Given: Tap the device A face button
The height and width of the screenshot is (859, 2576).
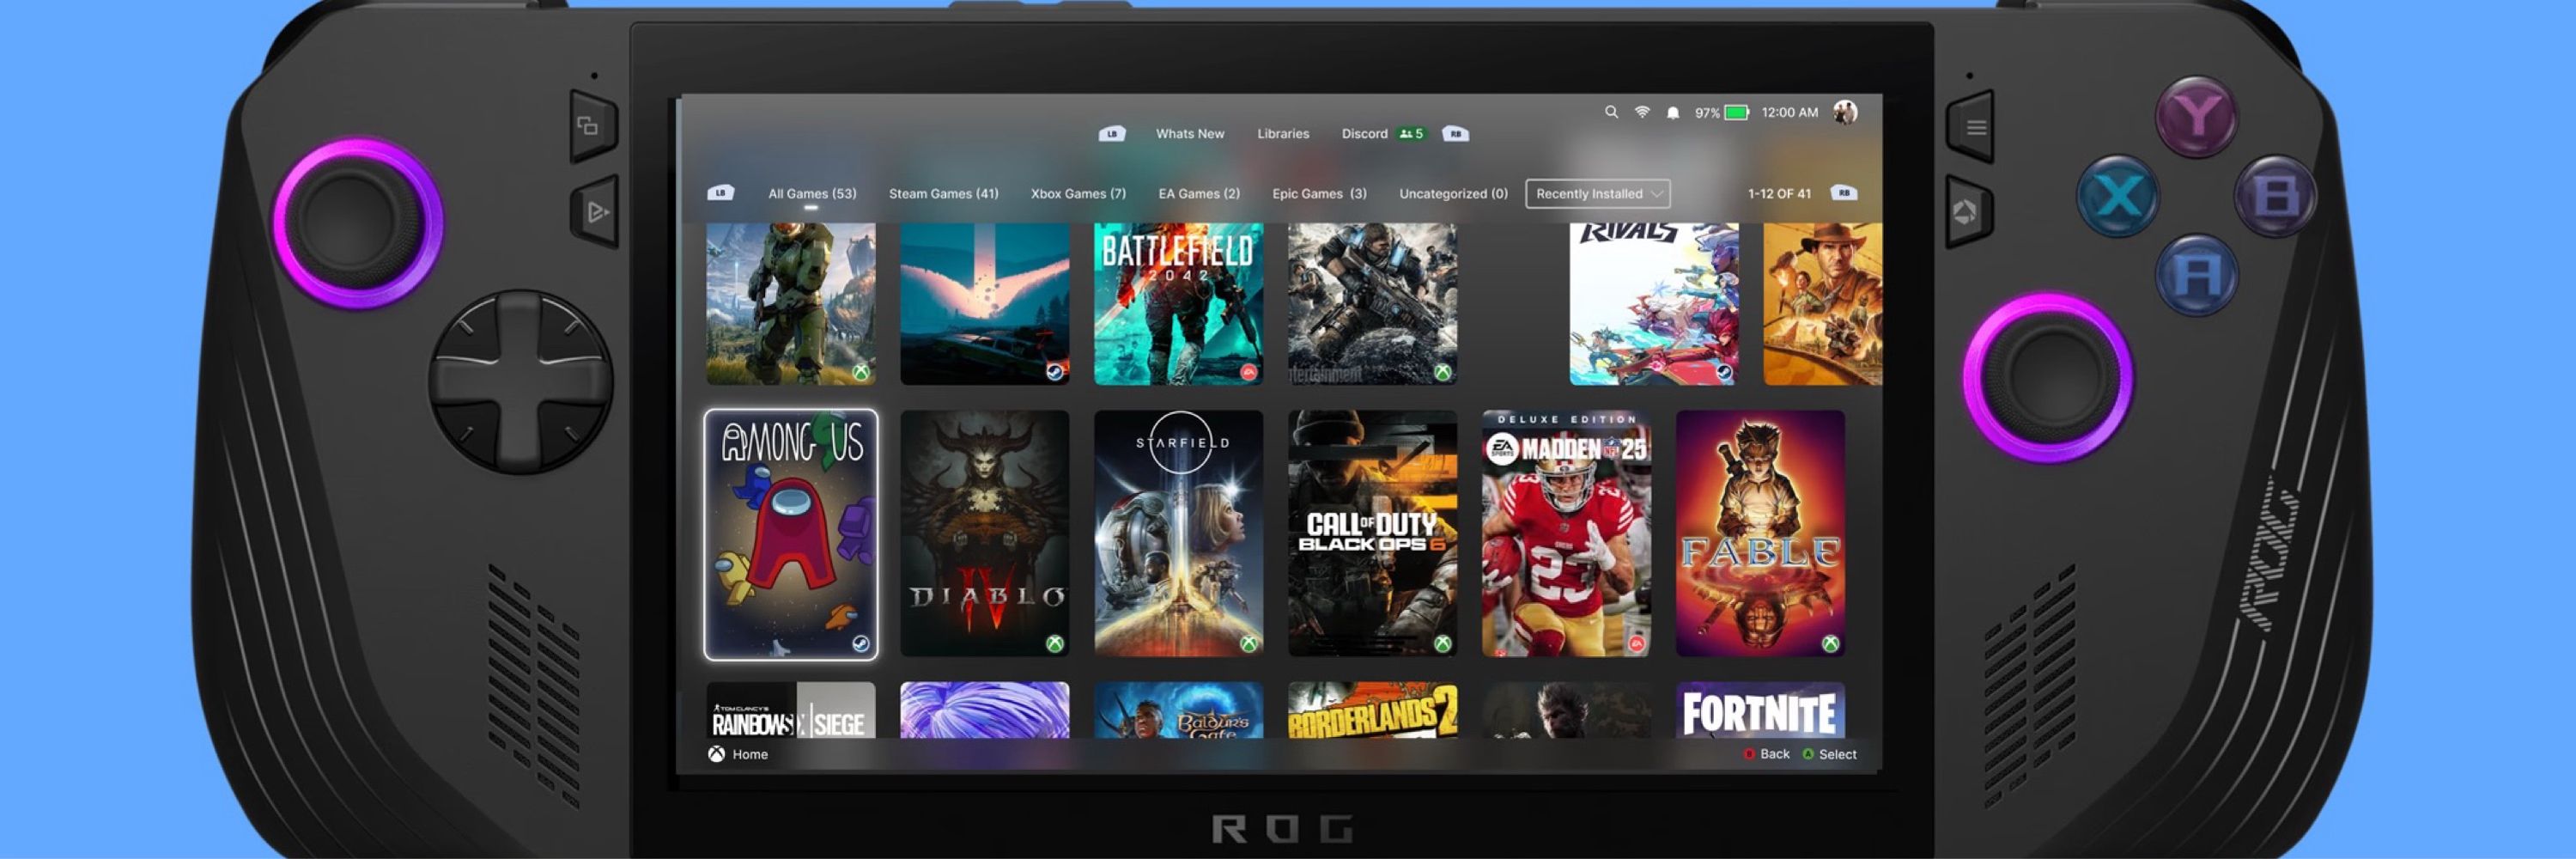Looking at the screenshot, I should [x=2197, y=274].
